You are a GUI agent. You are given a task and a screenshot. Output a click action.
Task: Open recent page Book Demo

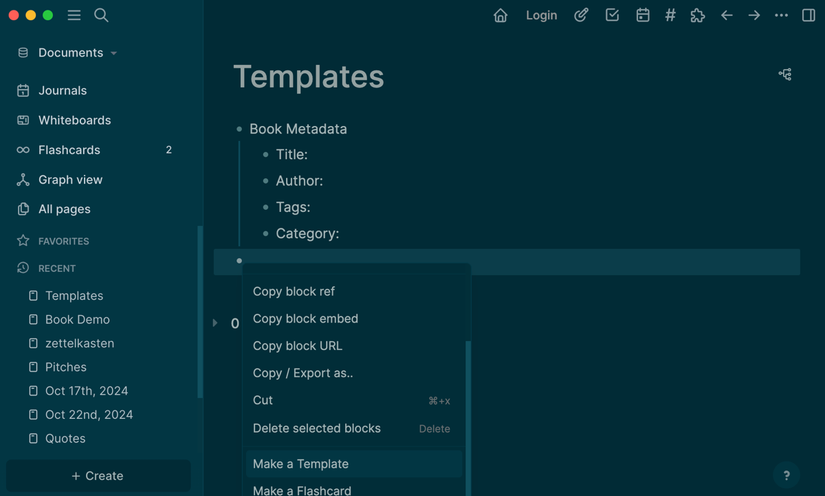coord(77,319)
